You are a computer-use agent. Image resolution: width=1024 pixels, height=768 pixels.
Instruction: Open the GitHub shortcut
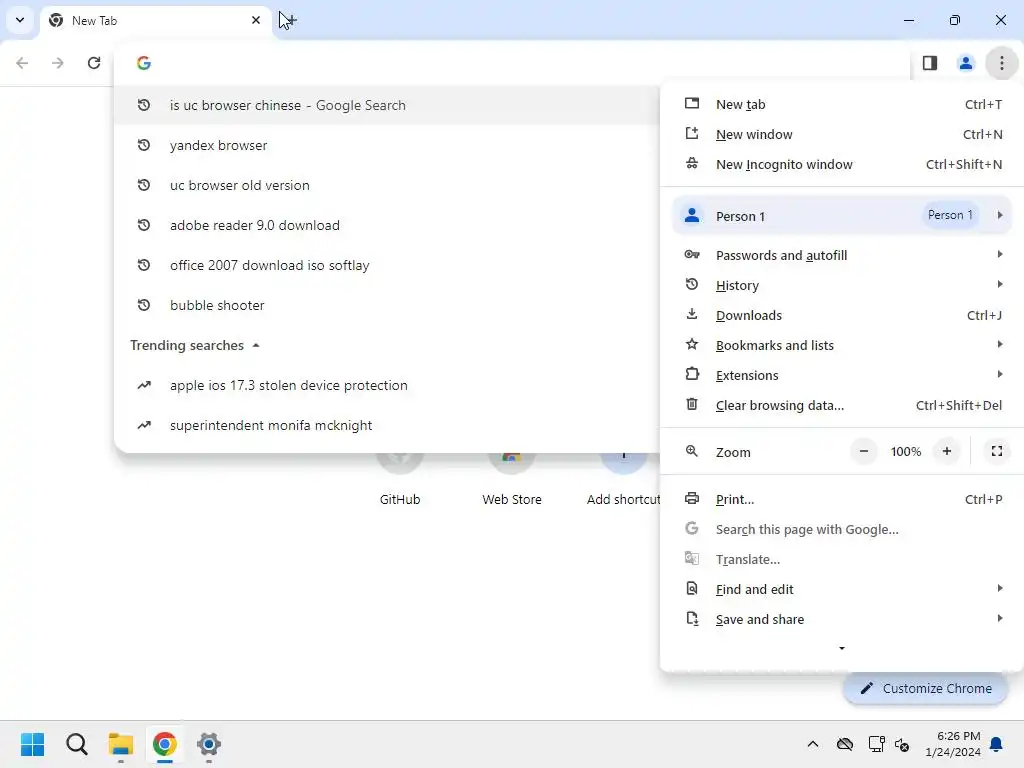coord(400,480)
